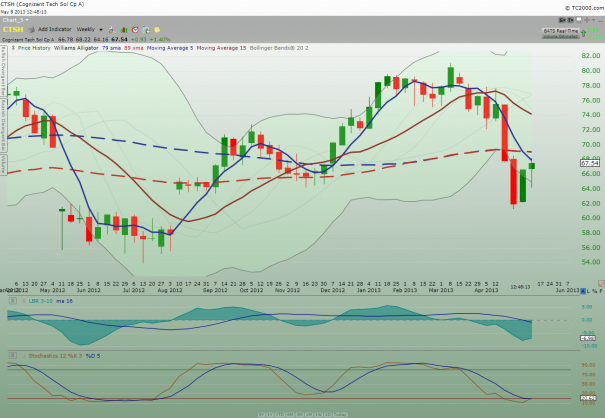This screenshot has height=418, width=605.
Task: Select the 1W time range button
Action: click(319, 415)
